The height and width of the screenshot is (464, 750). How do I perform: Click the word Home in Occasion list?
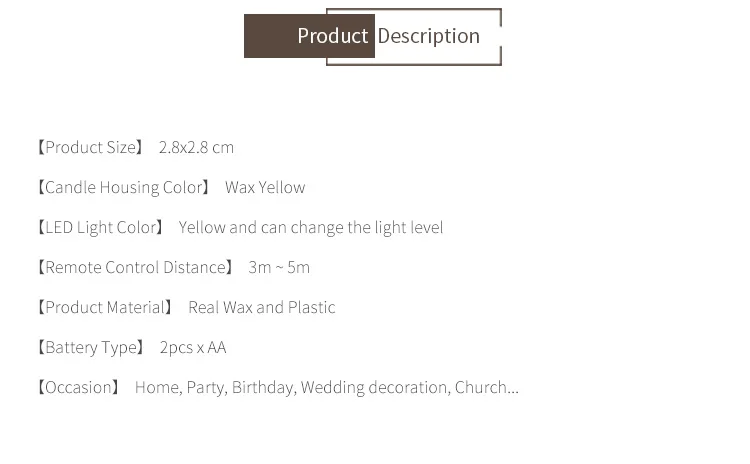click(x=157, y=387)
